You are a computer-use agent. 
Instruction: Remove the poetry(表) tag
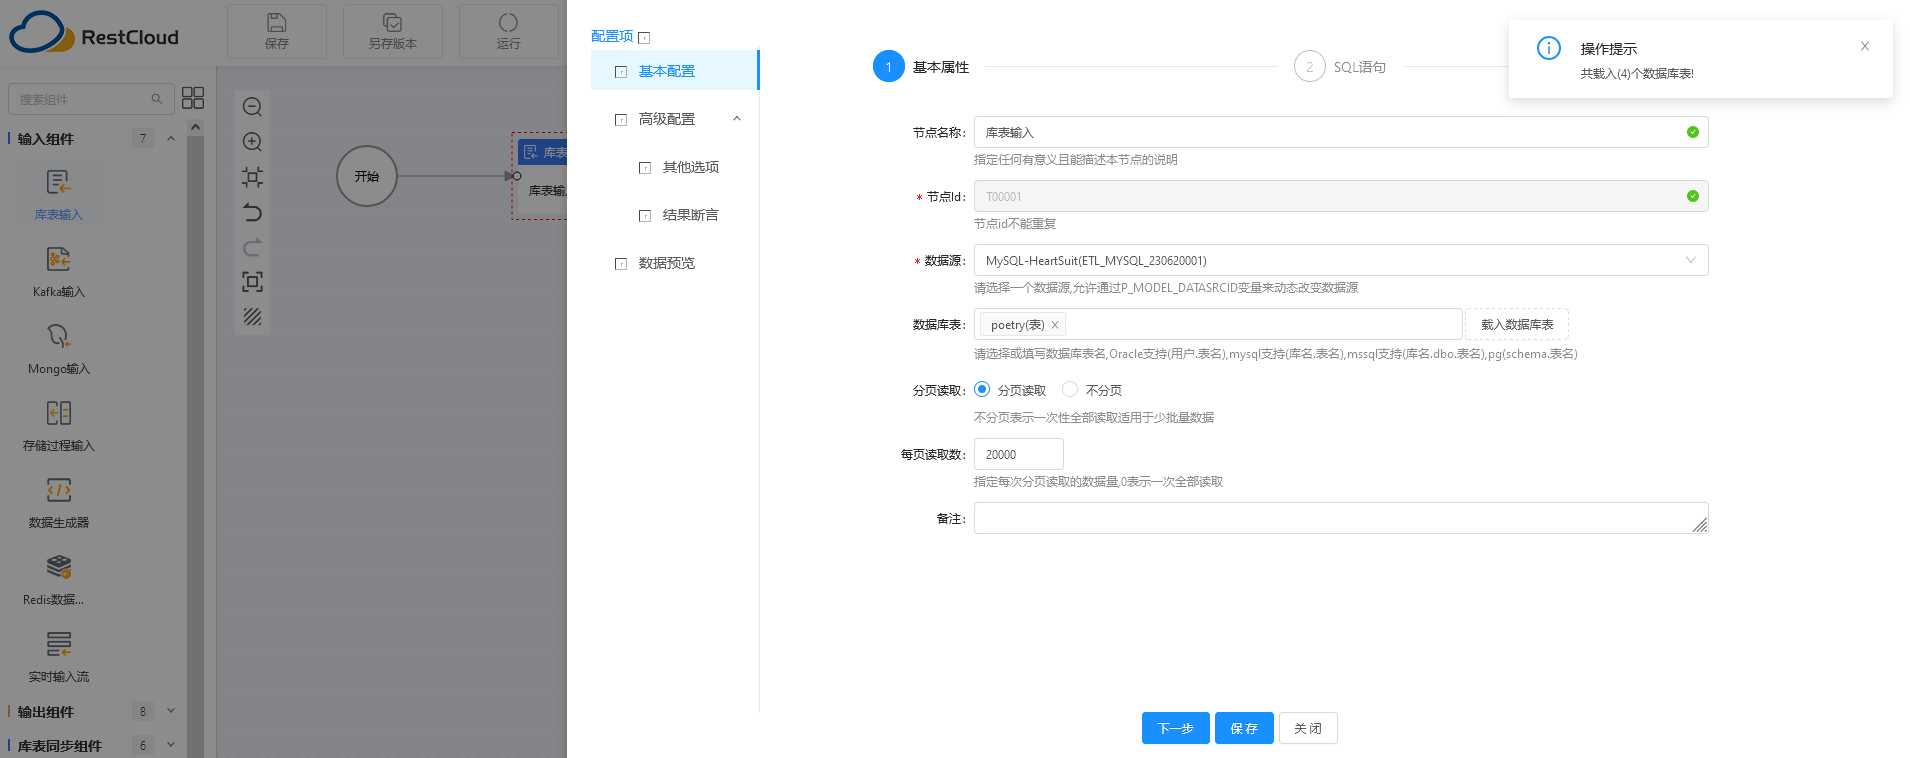1054,325
